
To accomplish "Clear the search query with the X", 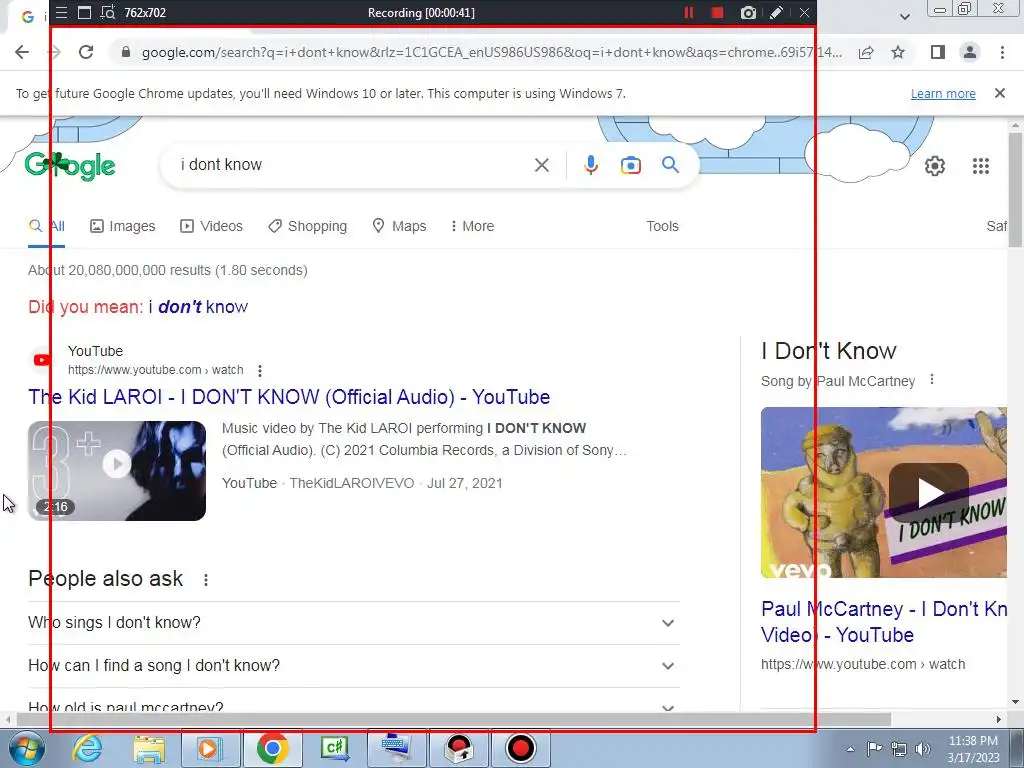I will point(541,165).
